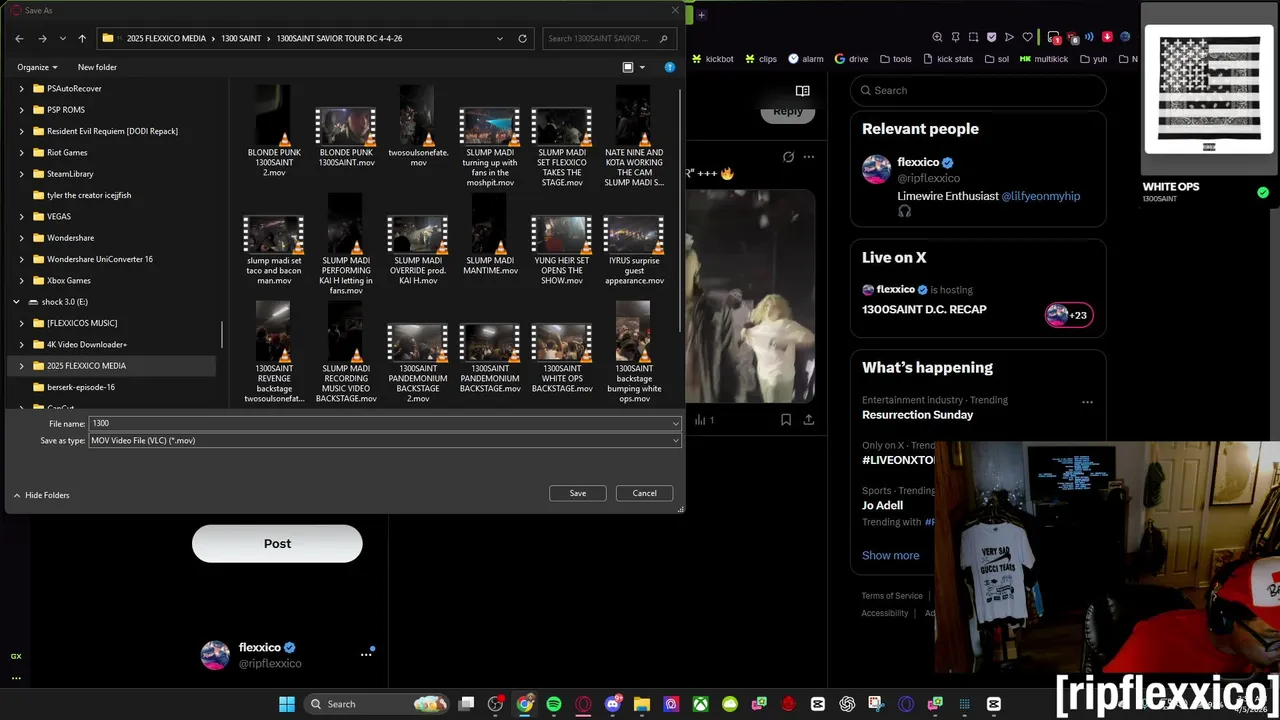This screenshot has width=1280, height=720.
Task: Open Spotify from the taskbar
Action: click(554, 704)
